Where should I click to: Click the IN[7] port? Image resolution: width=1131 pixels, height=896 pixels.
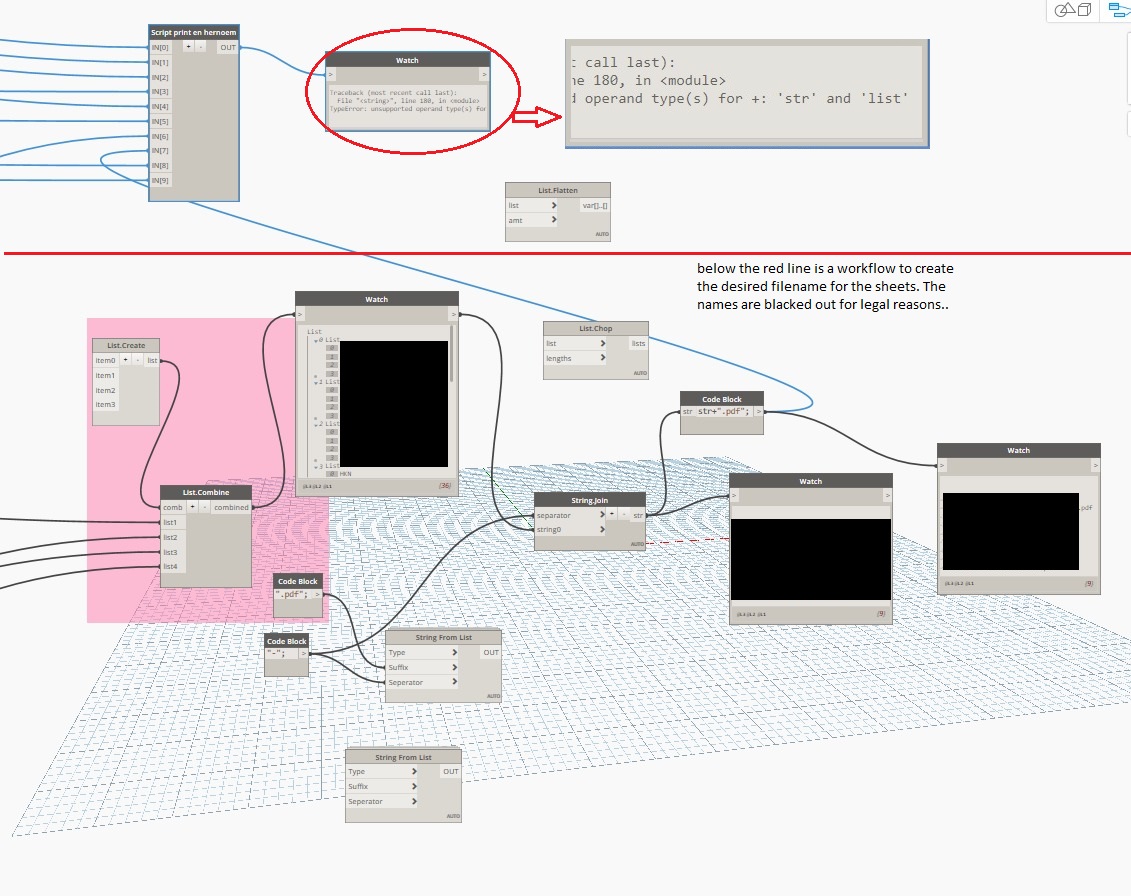pyautogui.click(x=160, y=151)
